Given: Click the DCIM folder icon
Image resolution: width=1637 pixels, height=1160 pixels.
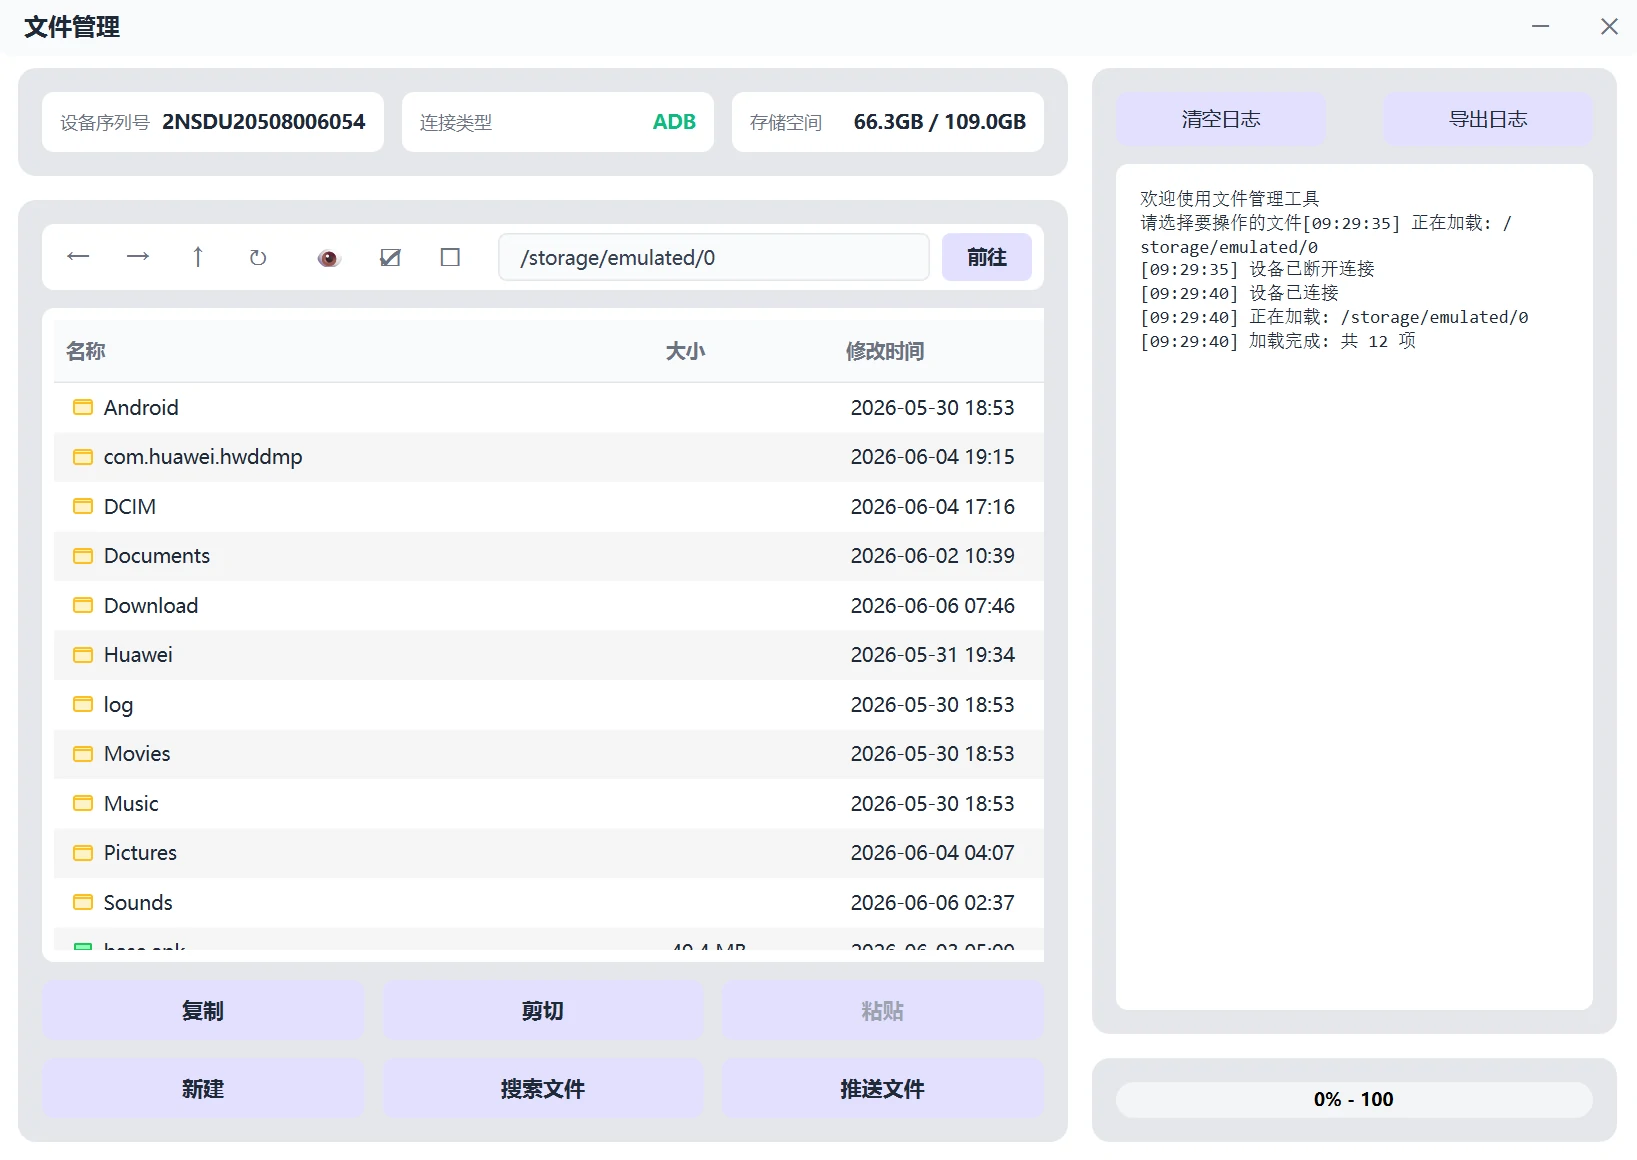Looking at the screenshot, I should click(x=83, y=506).
